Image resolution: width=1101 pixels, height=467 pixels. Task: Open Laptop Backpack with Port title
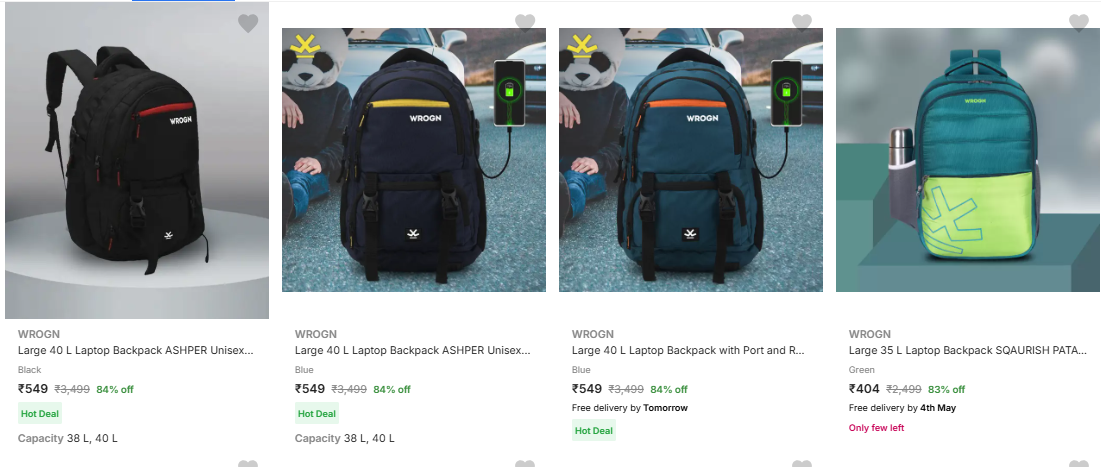coord(688,350)
